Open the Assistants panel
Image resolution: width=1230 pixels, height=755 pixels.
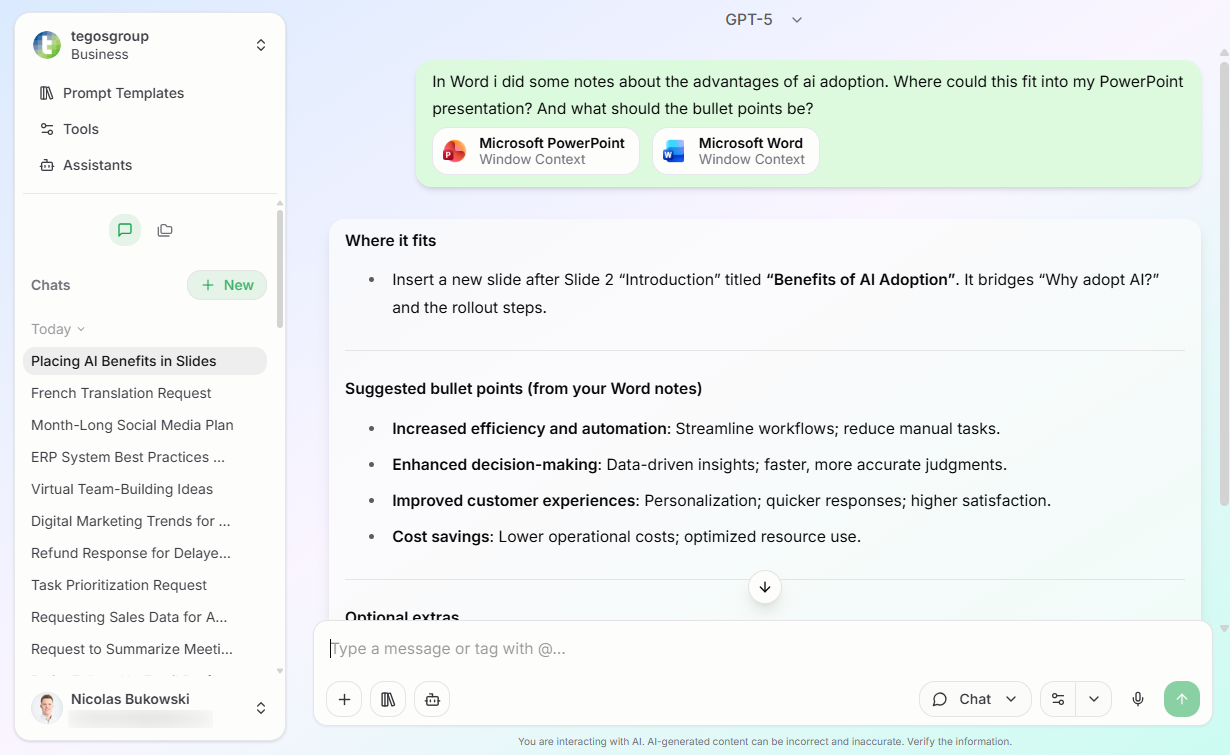(x=95, y=165)
